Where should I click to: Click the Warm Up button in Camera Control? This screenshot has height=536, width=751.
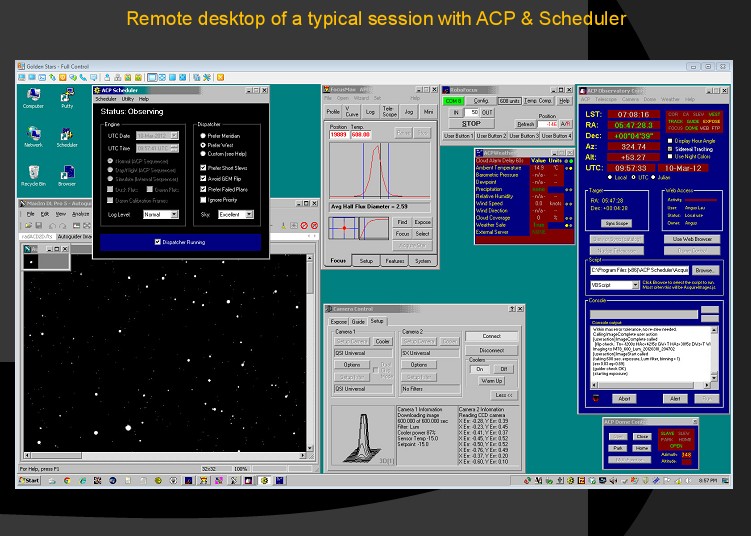pyautogui.click(x=491, y=381)
